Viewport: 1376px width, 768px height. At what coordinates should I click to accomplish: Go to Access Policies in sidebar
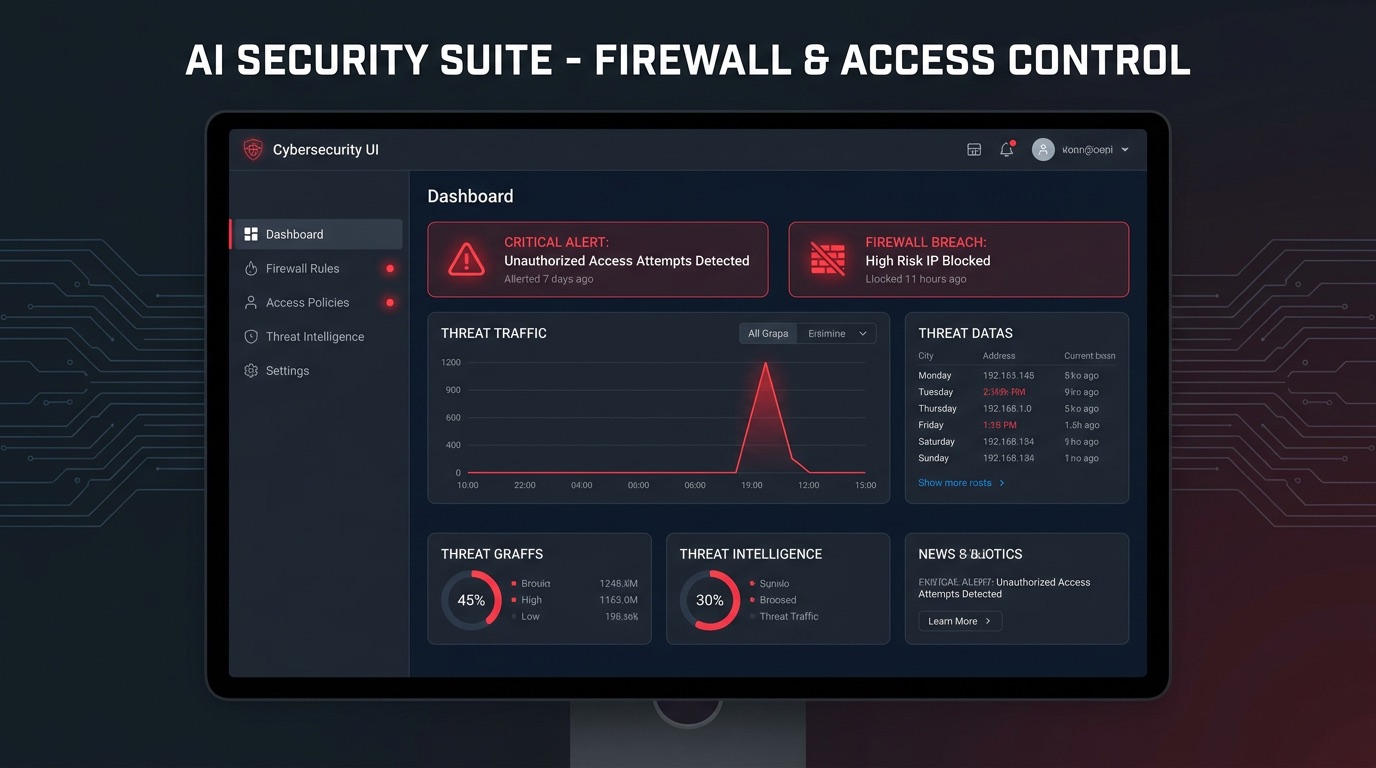(316, 302)
